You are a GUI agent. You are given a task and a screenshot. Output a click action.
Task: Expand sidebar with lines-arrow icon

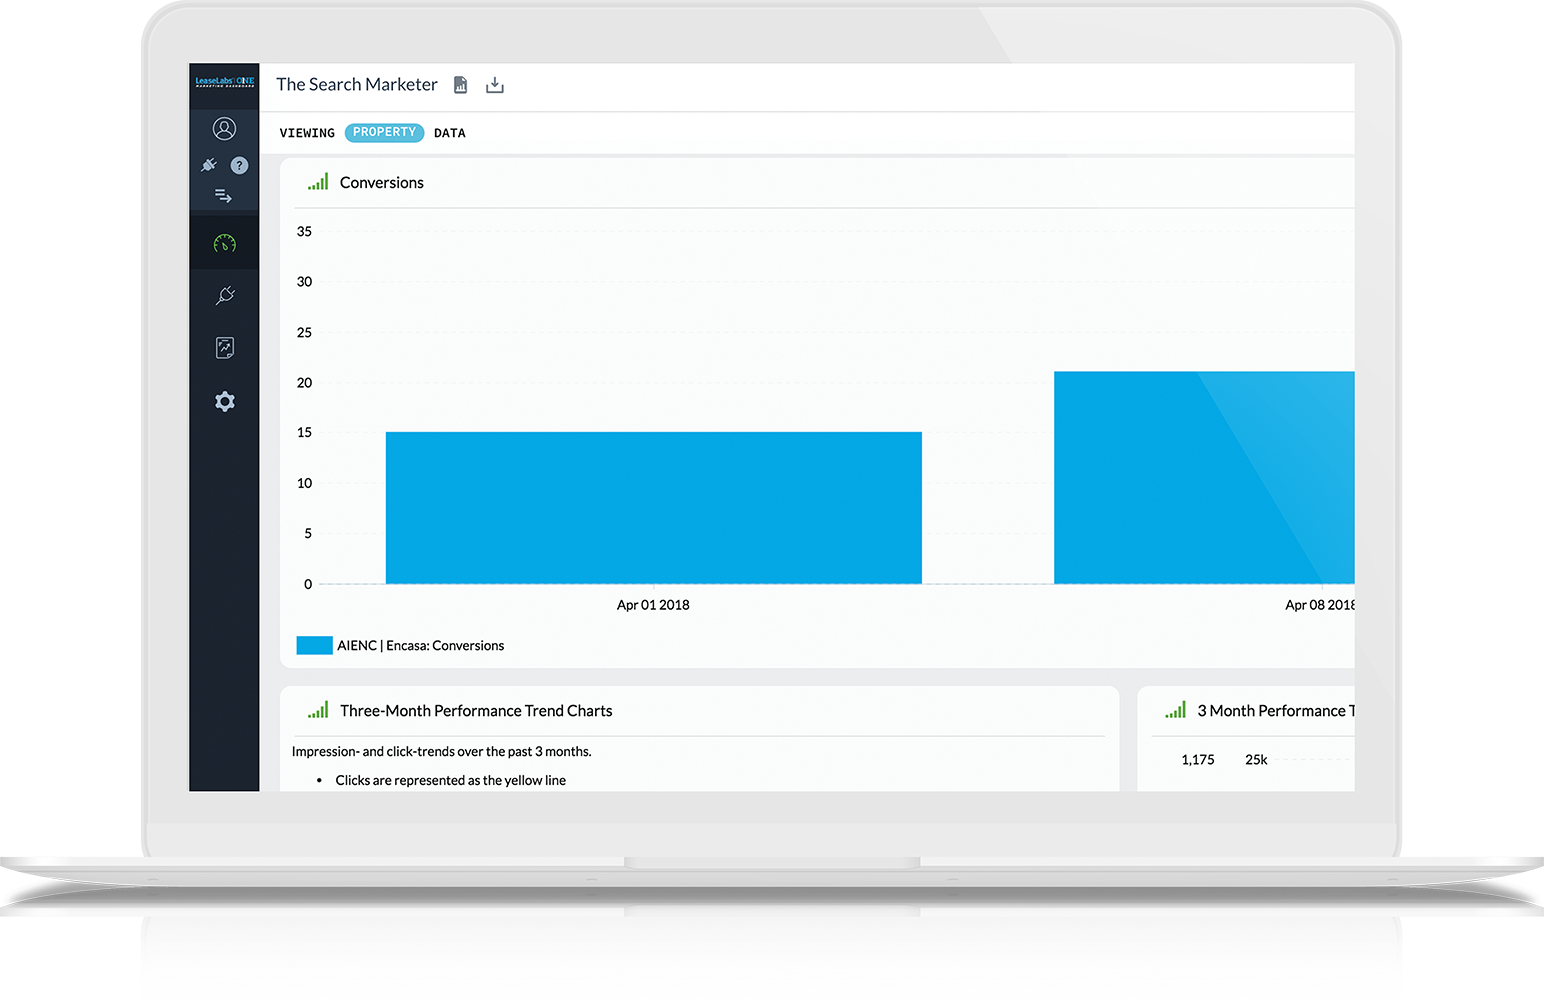click(x=223, y=196)
